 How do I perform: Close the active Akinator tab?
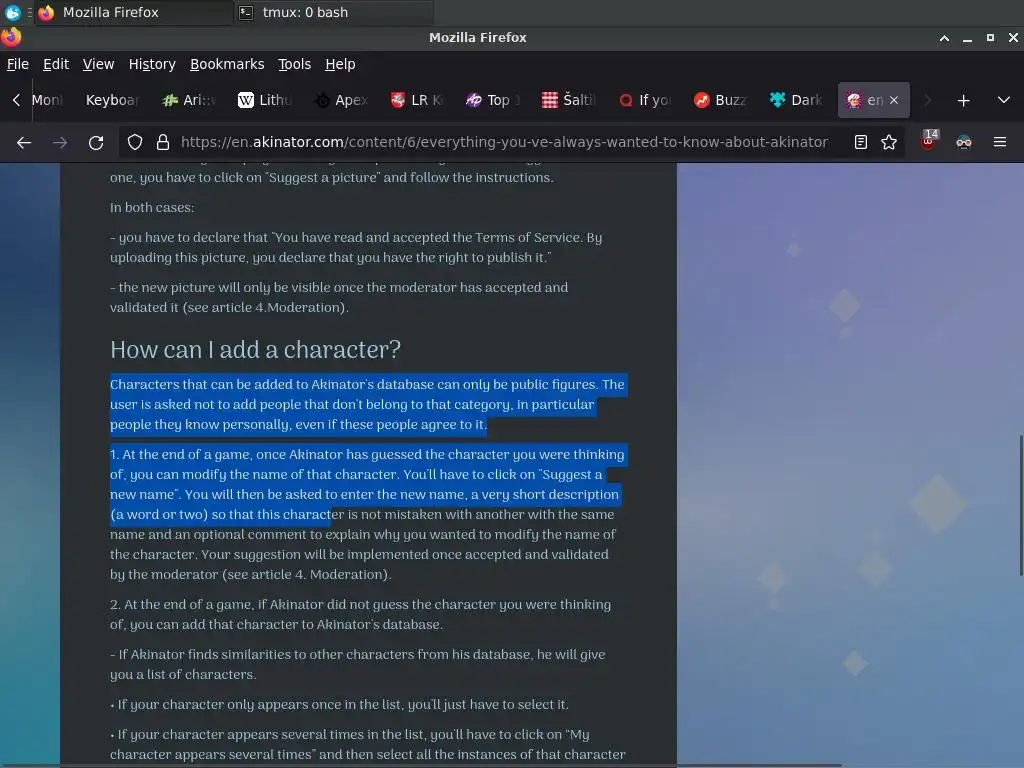(894, 101)
